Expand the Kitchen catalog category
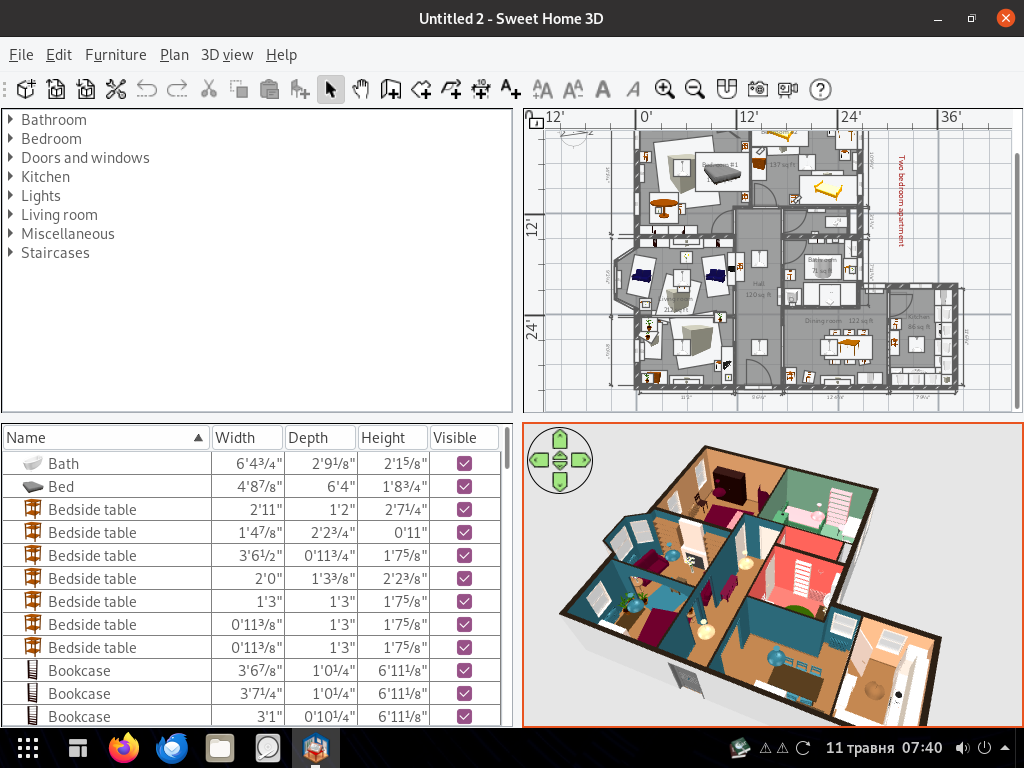This screenshot has height=768, width=1024. coord(10,176)
